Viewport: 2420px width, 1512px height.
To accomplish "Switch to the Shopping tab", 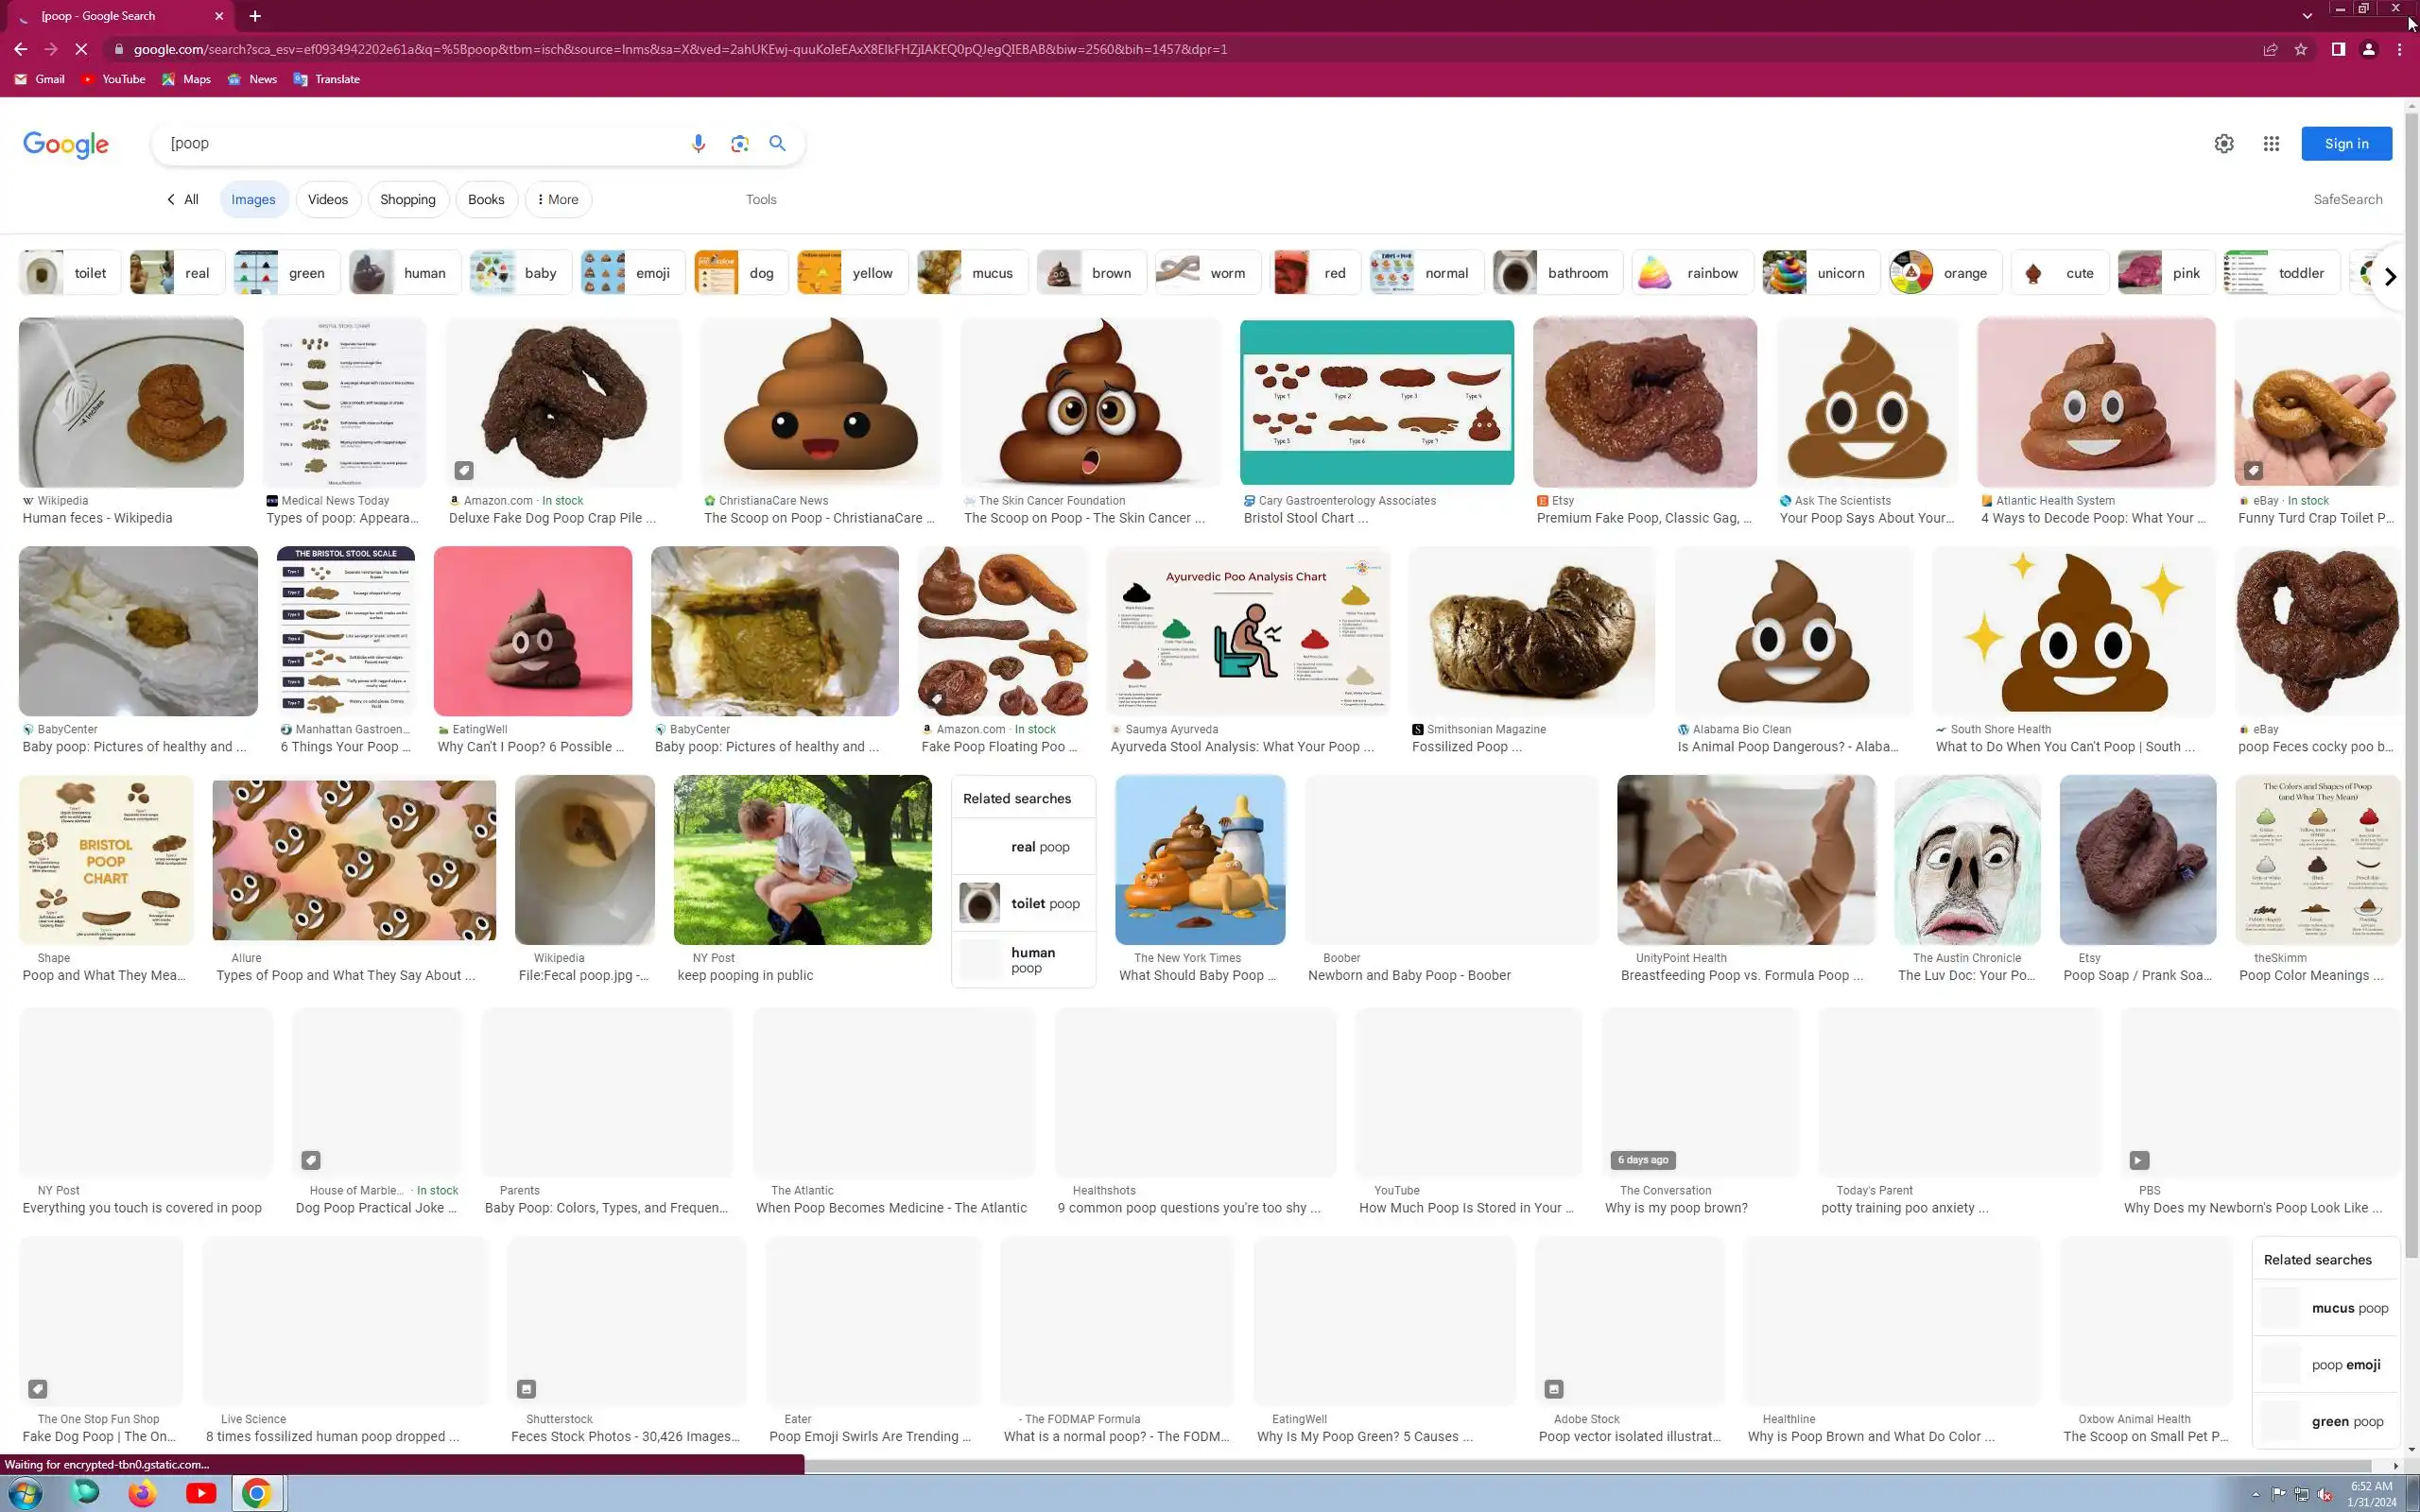I will point(407,200).
